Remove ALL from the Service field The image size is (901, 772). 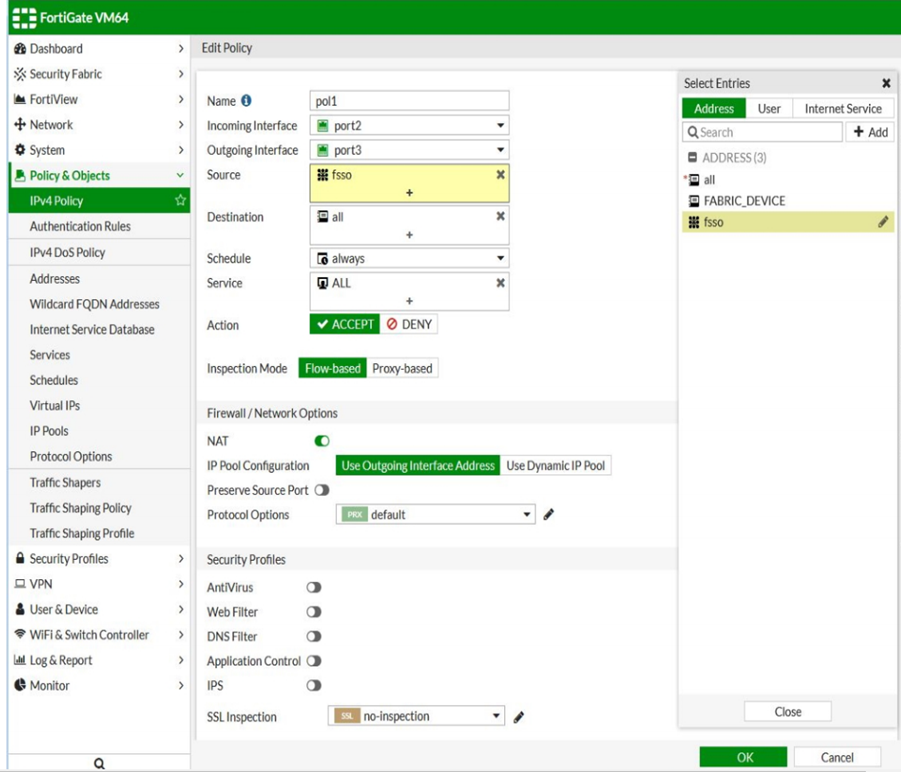[x=500, y=283]
